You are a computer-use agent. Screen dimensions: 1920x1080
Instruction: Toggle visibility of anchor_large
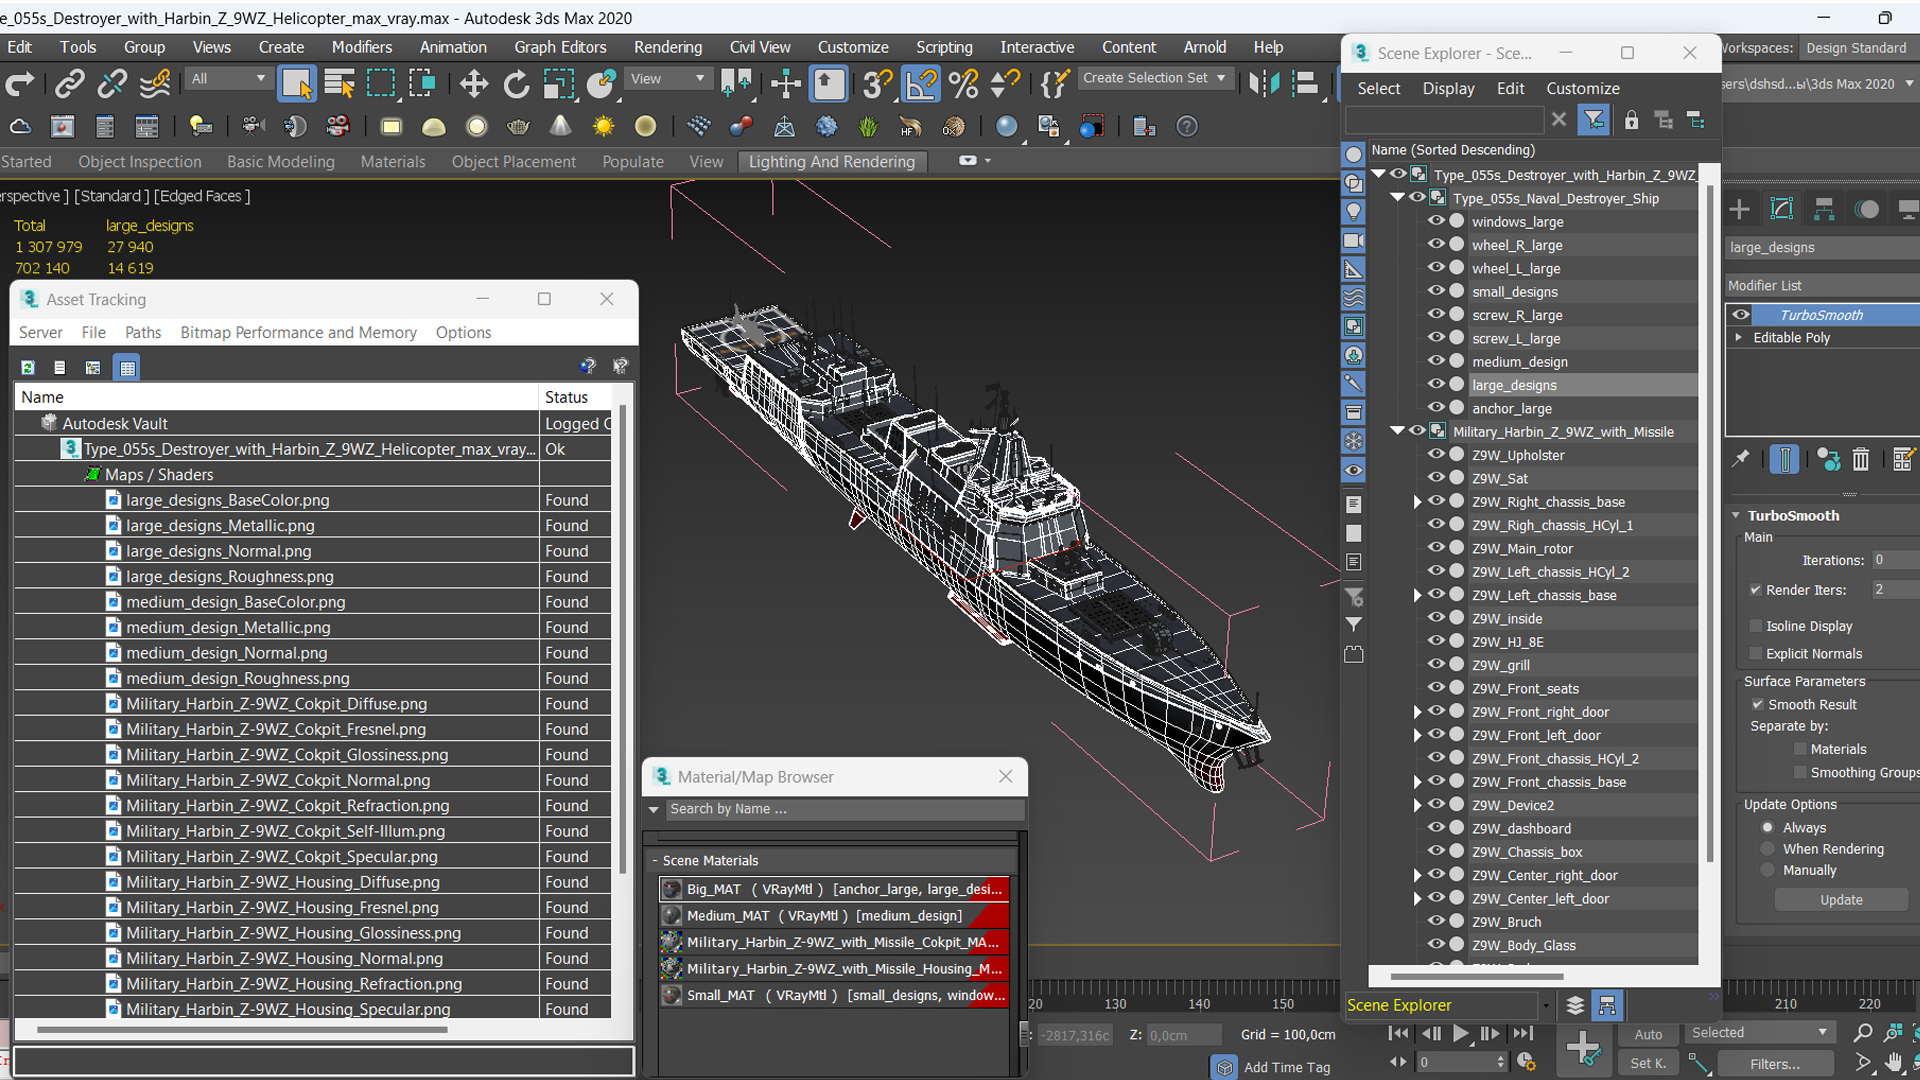click(x=1436, y=408)
